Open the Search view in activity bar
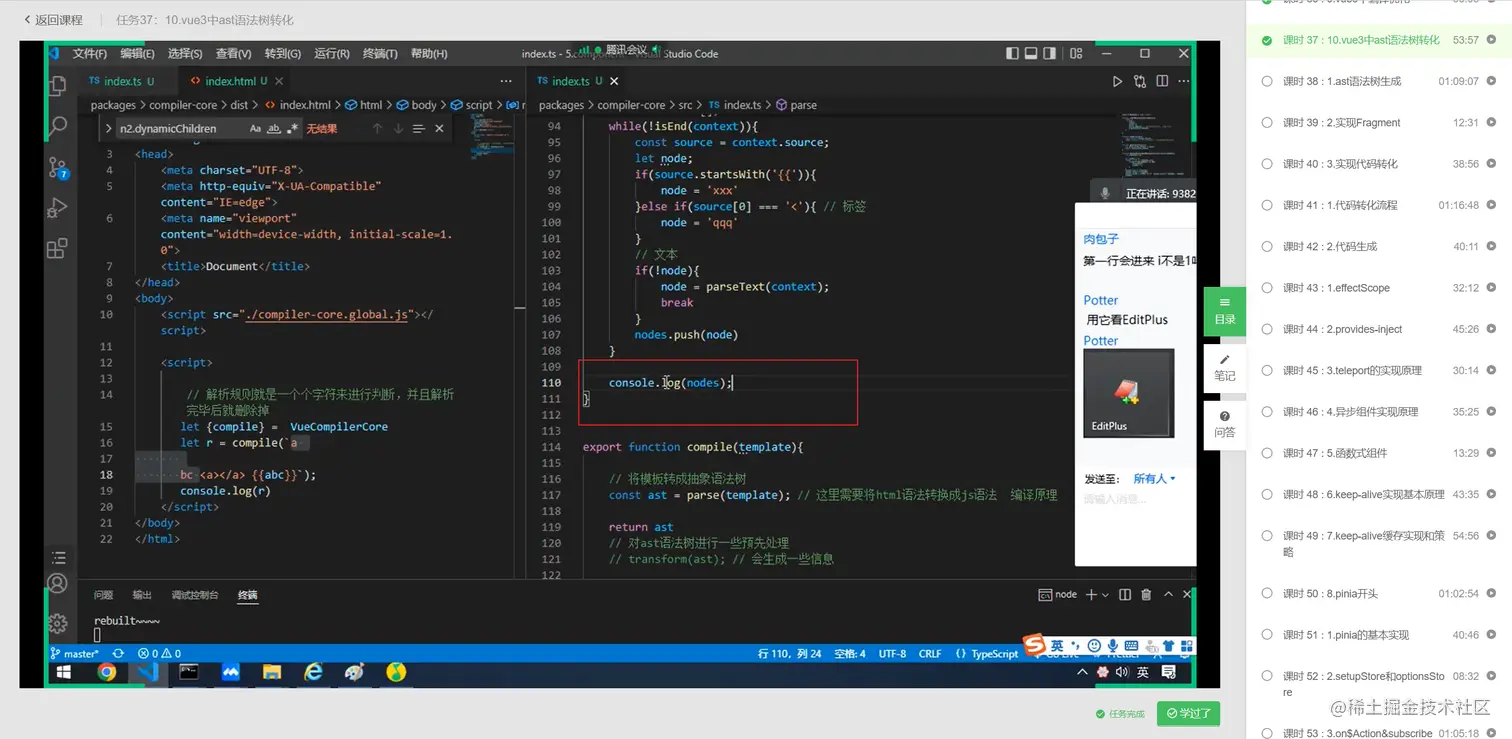1512x739 pixels. coord(58,126)
